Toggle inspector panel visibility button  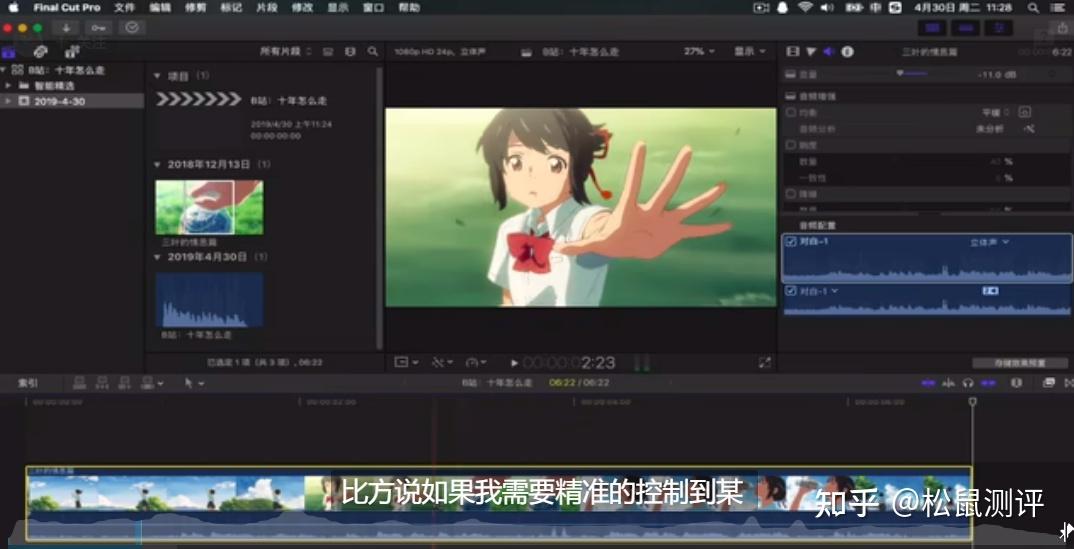pyautogui.click(x=998, y=28)
